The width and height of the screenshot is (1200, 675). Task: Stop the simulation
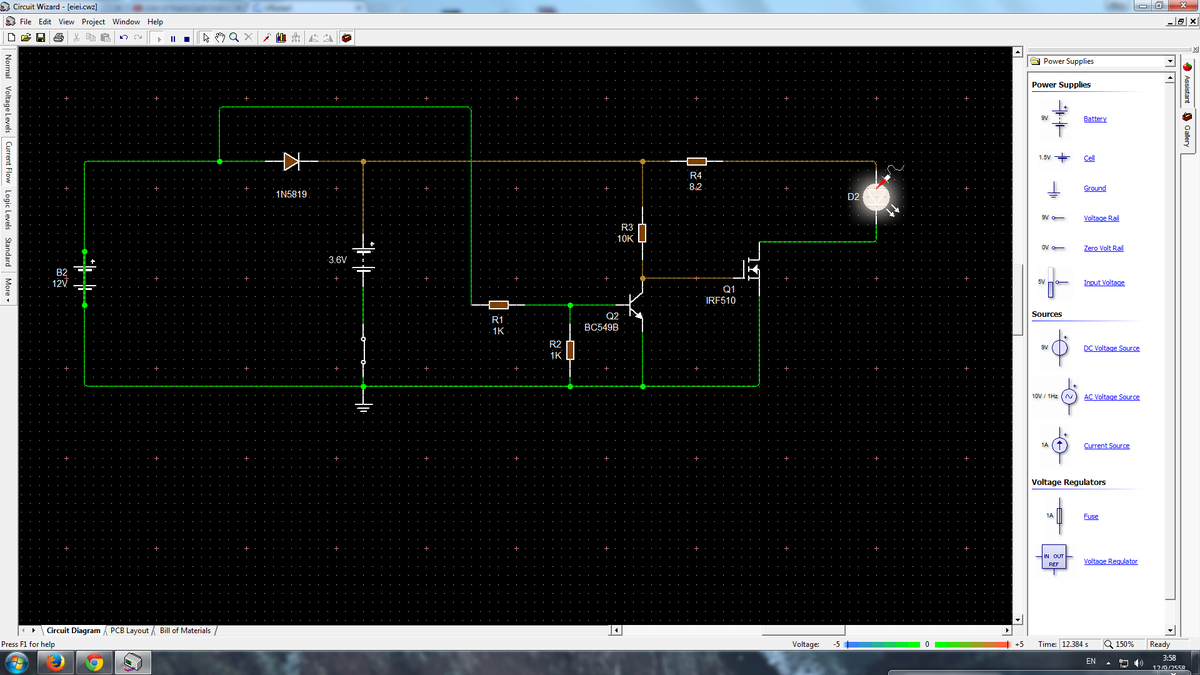(187, 39)
